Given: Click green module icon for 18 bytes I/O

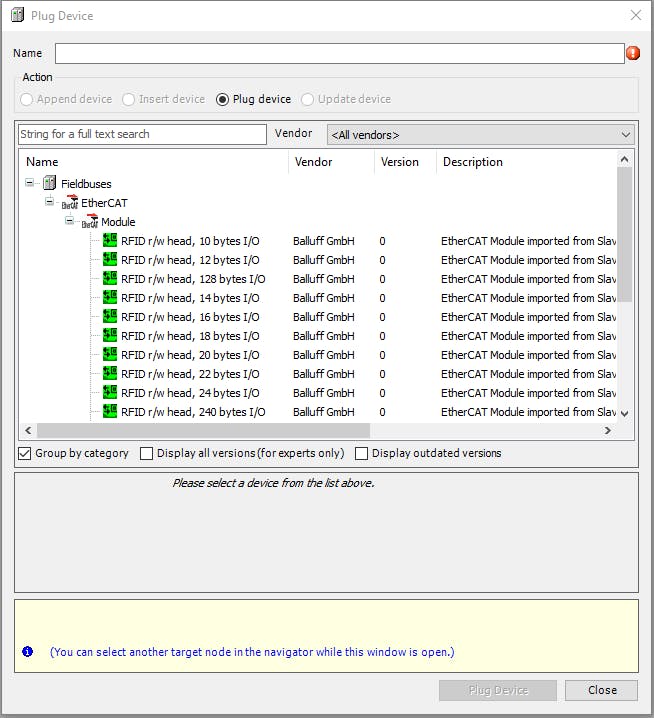Looking at the screenshot, I should (x=110, y=336).
